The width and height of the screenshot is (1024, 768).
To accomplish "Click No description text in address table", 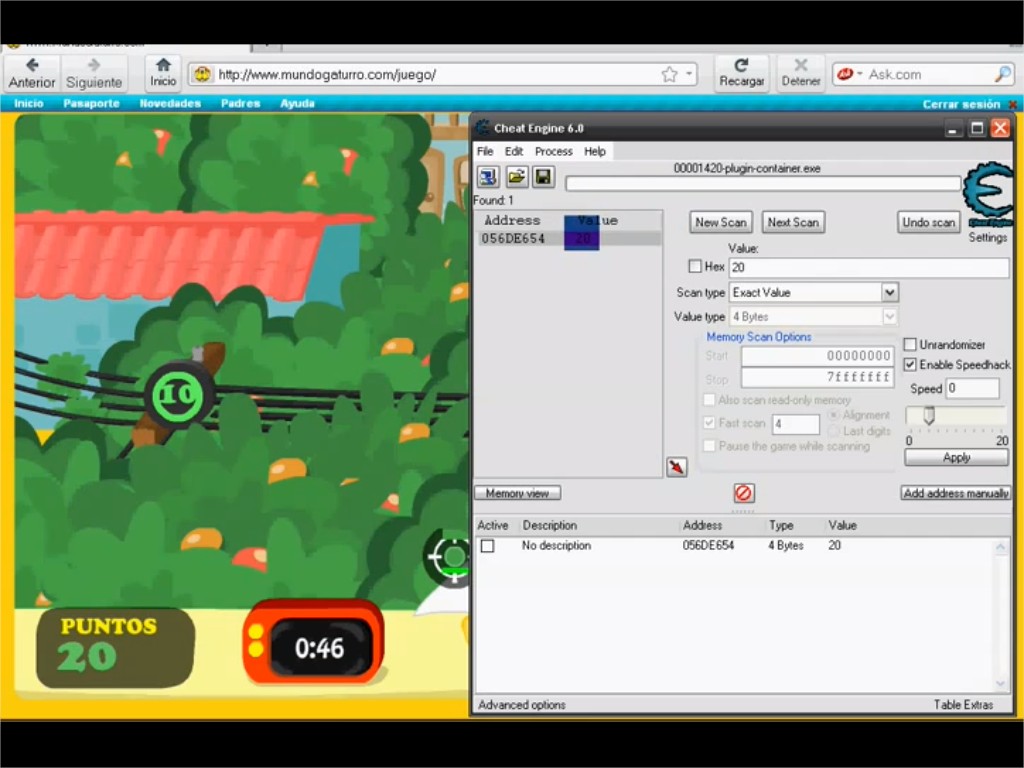I will (556, 545).
